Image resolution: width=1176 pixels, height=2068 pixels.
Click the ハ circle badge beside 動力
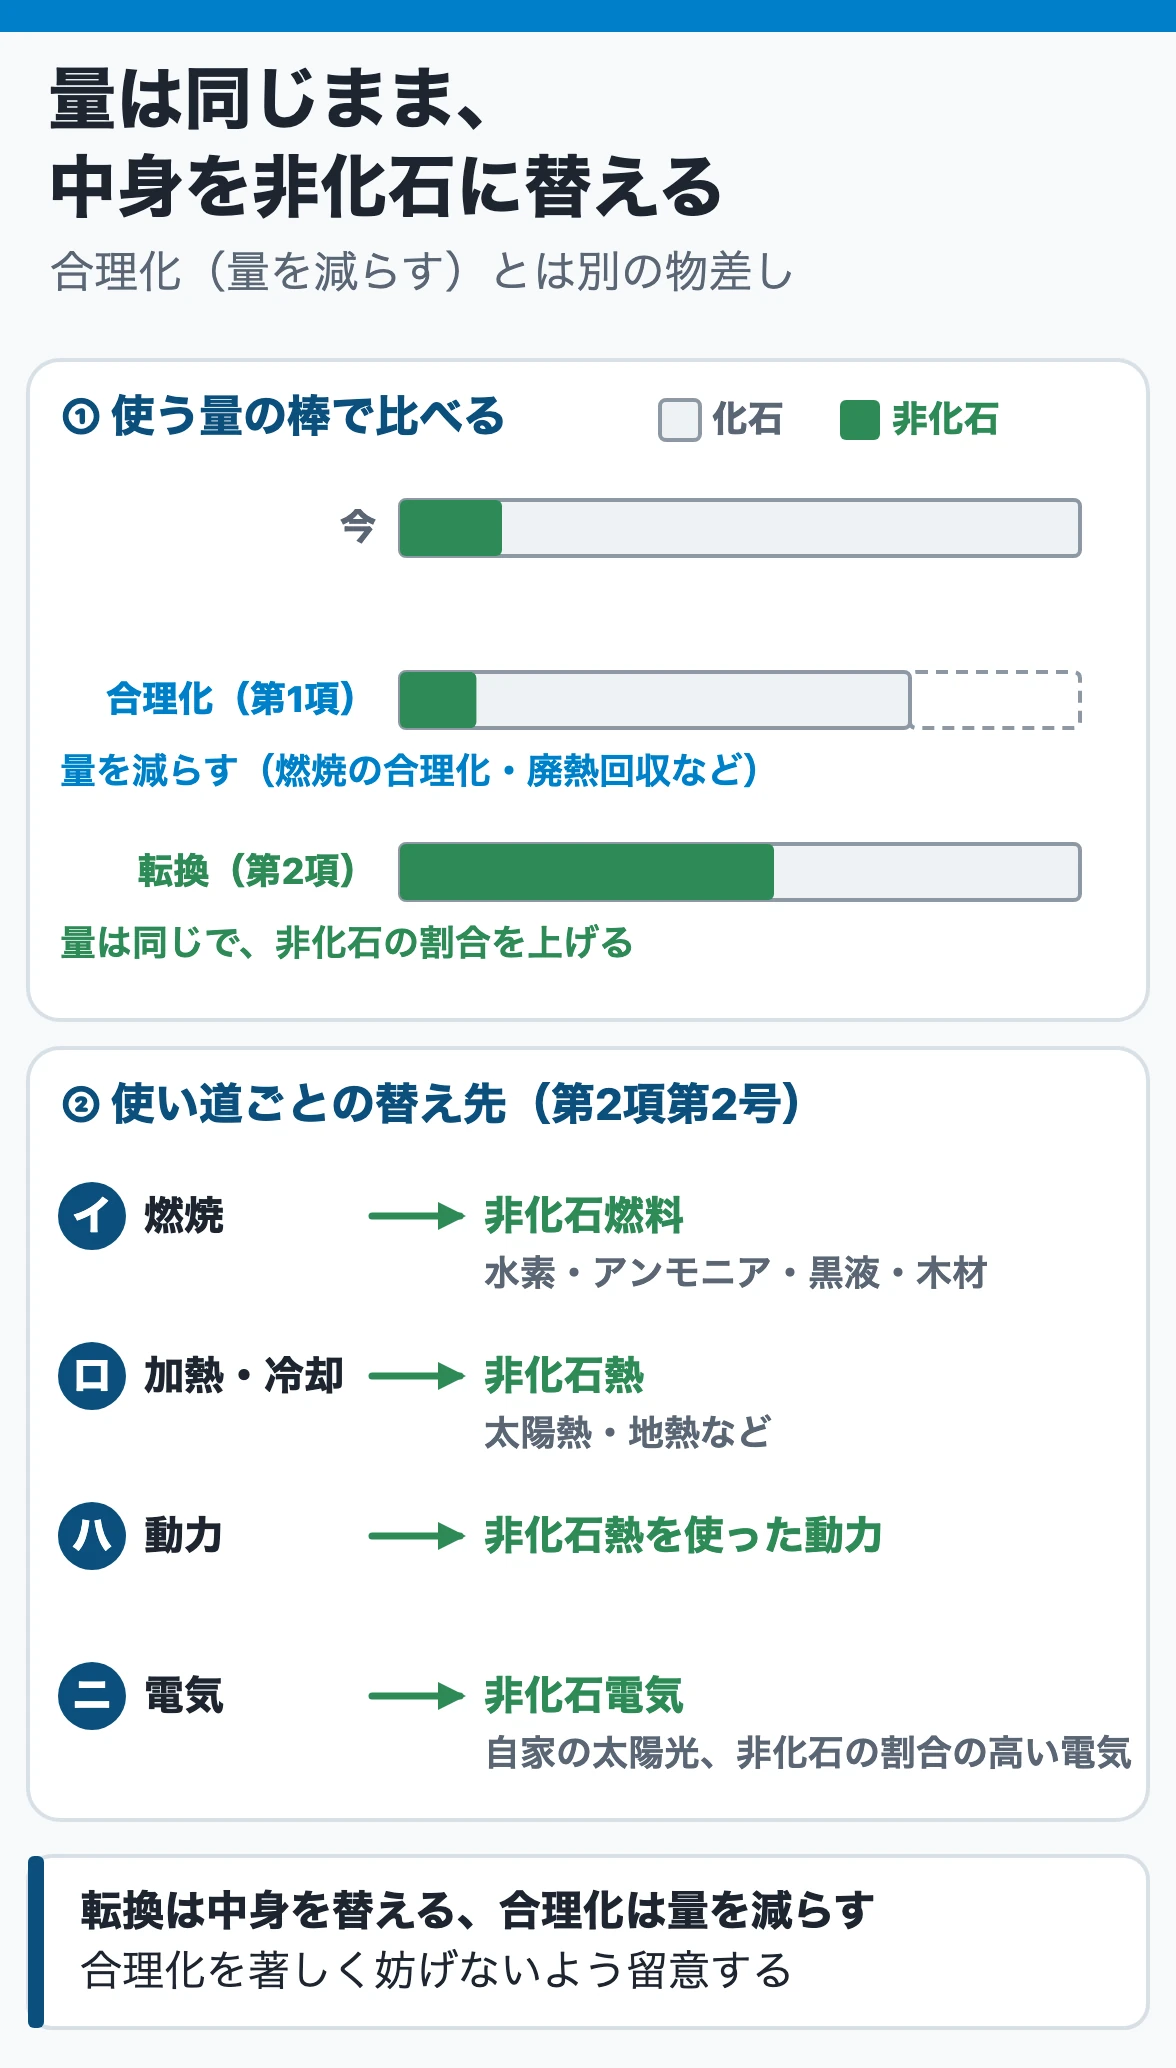[92, 1536]
